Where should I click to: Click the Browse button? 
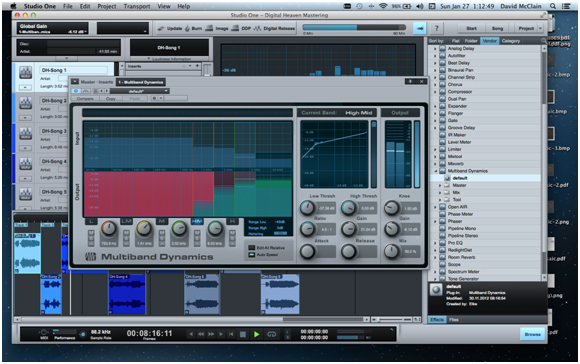[532, 334]
